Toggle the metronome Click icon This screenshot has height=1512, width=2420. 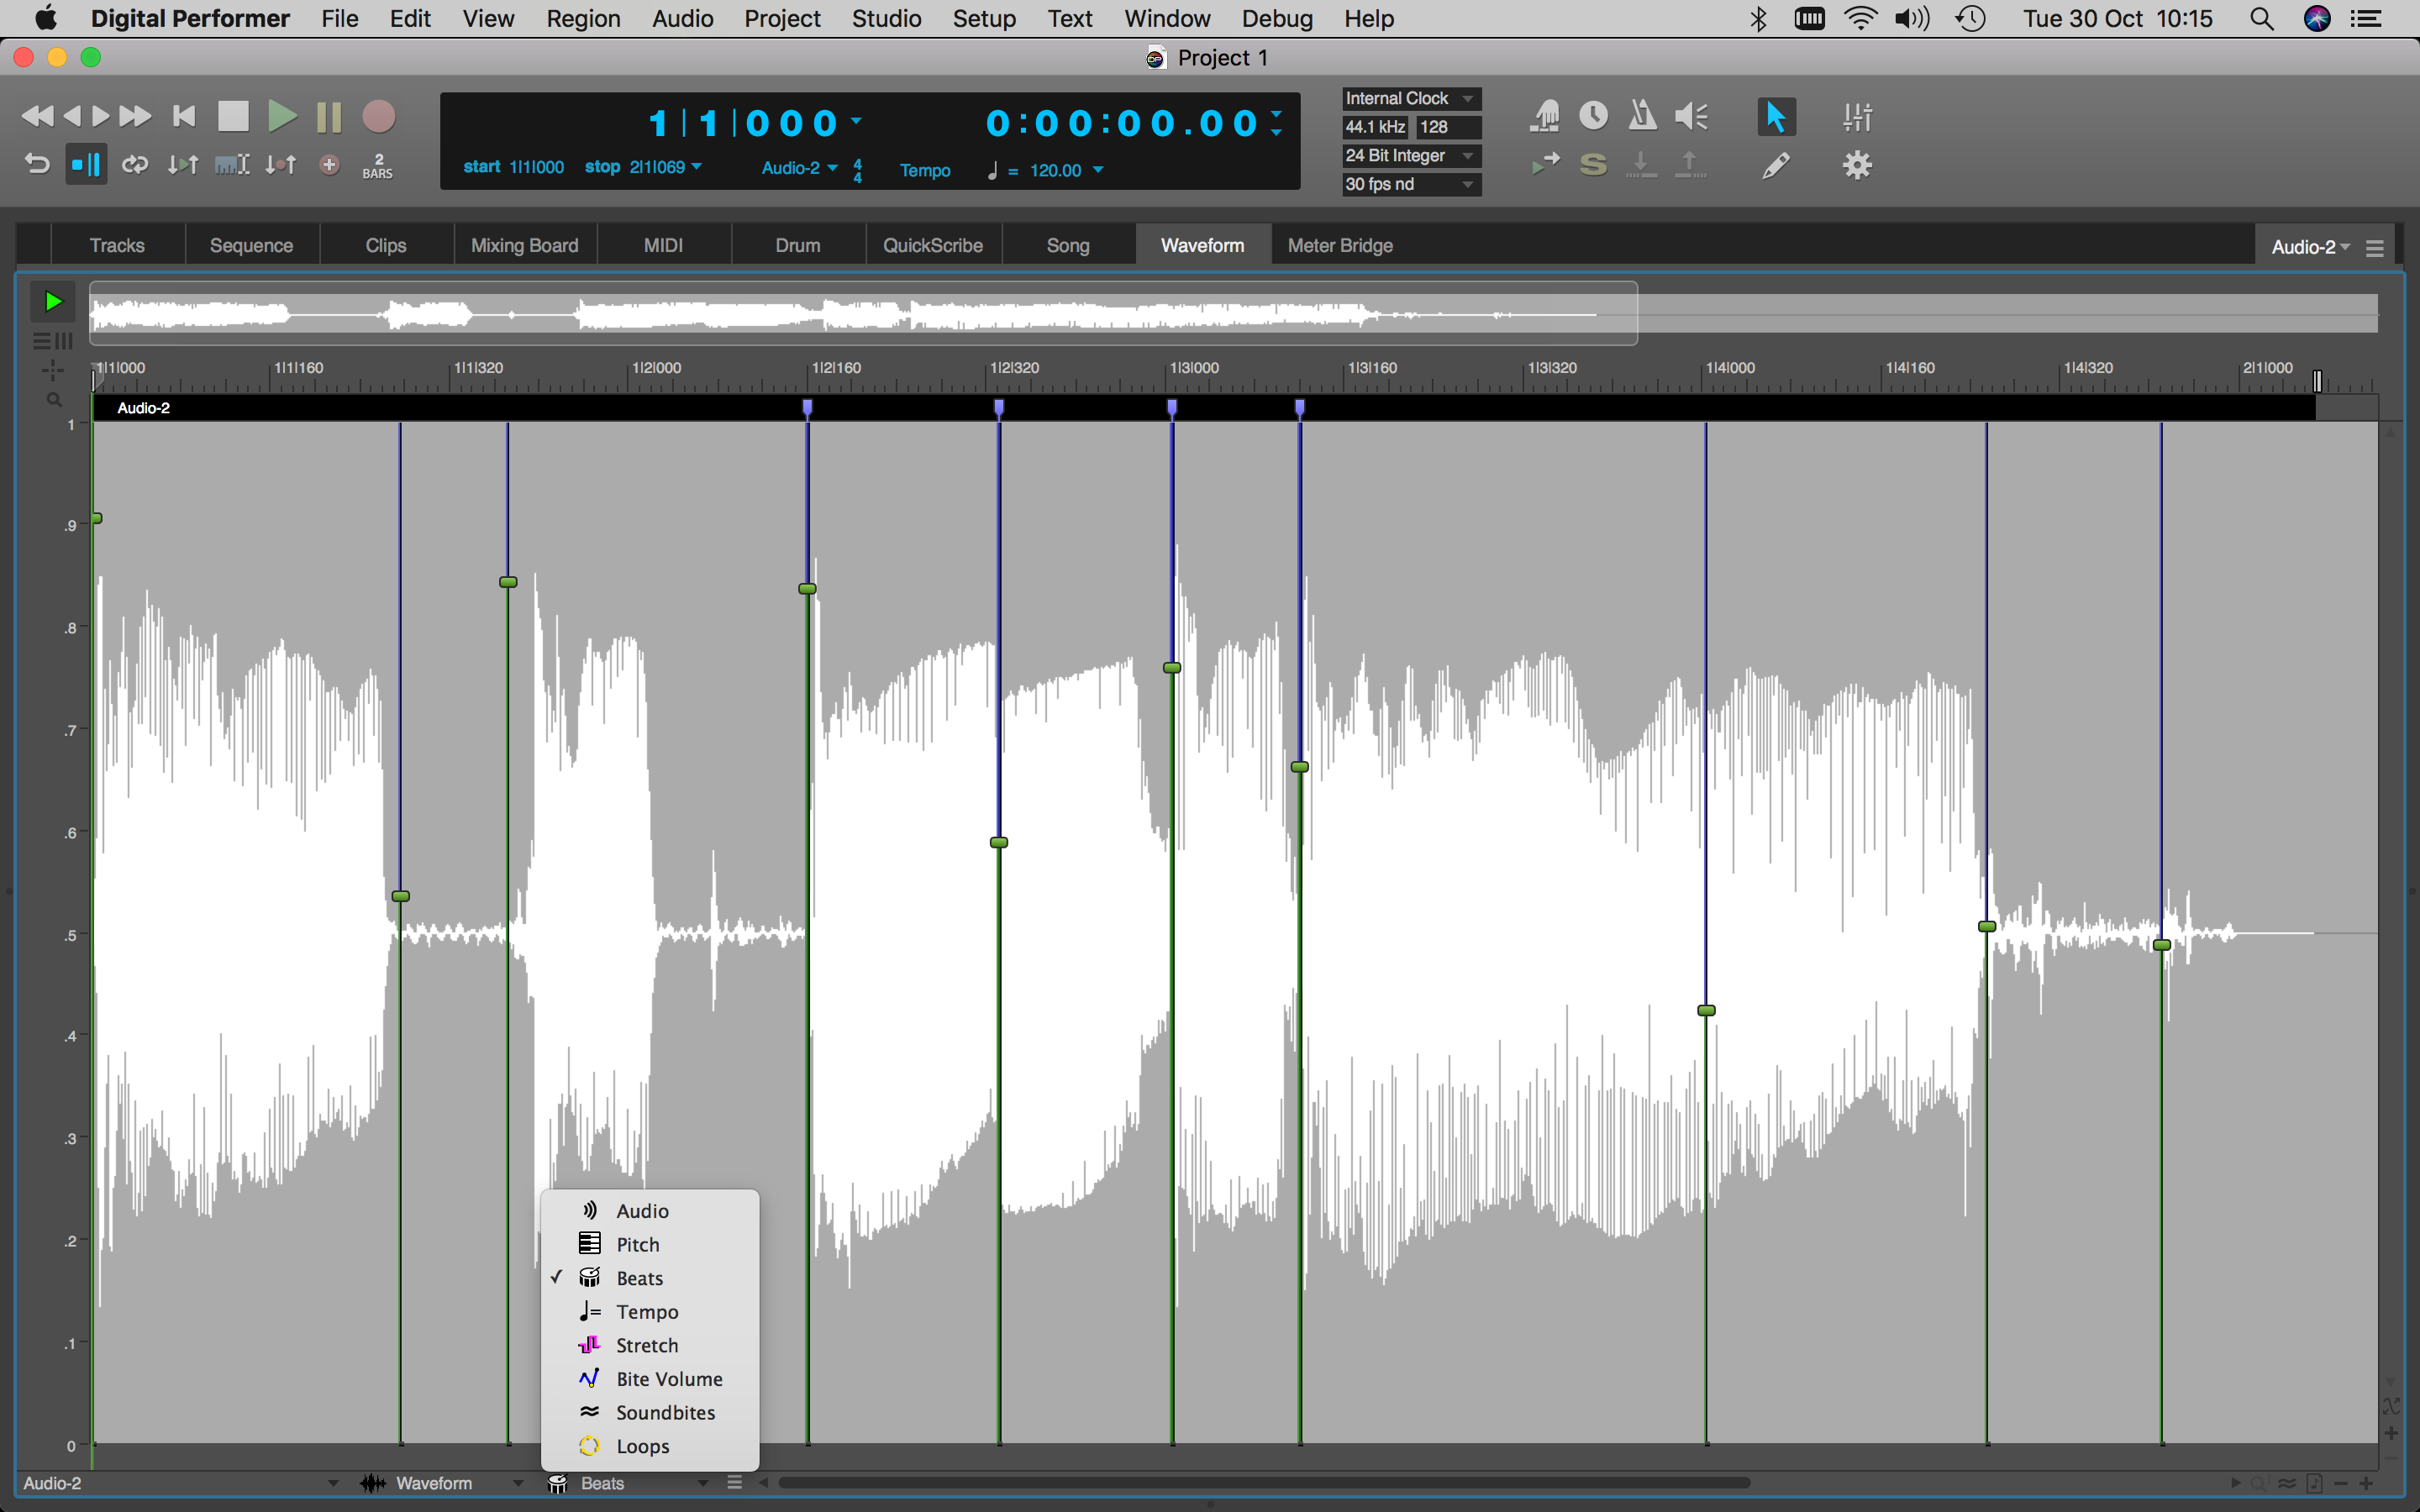click(x=1642, y=117)
